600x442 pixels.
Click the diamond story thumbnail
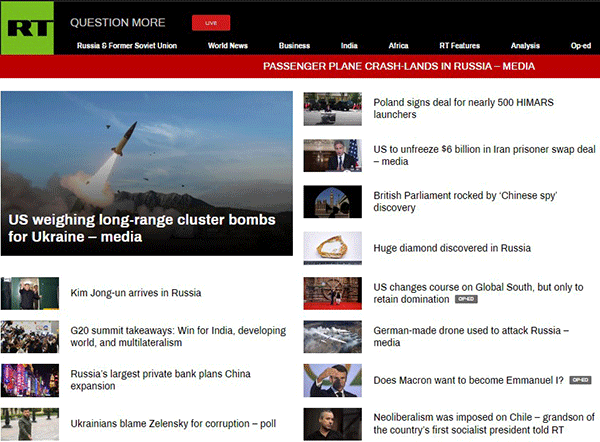coord(333,248)
